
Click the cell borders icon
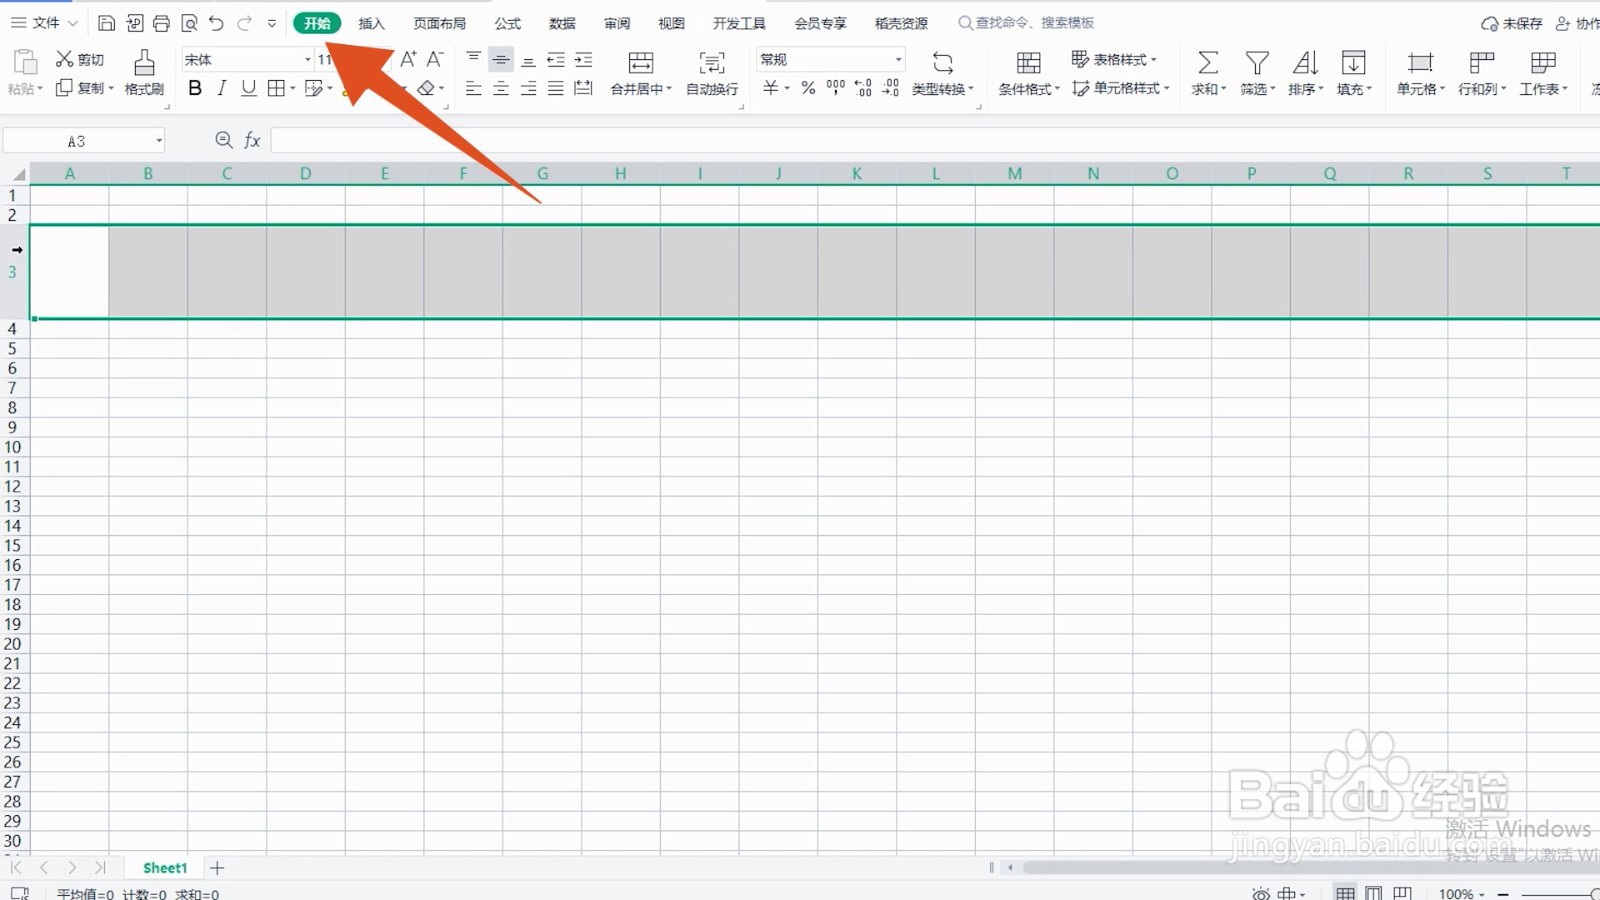[276, 88]
